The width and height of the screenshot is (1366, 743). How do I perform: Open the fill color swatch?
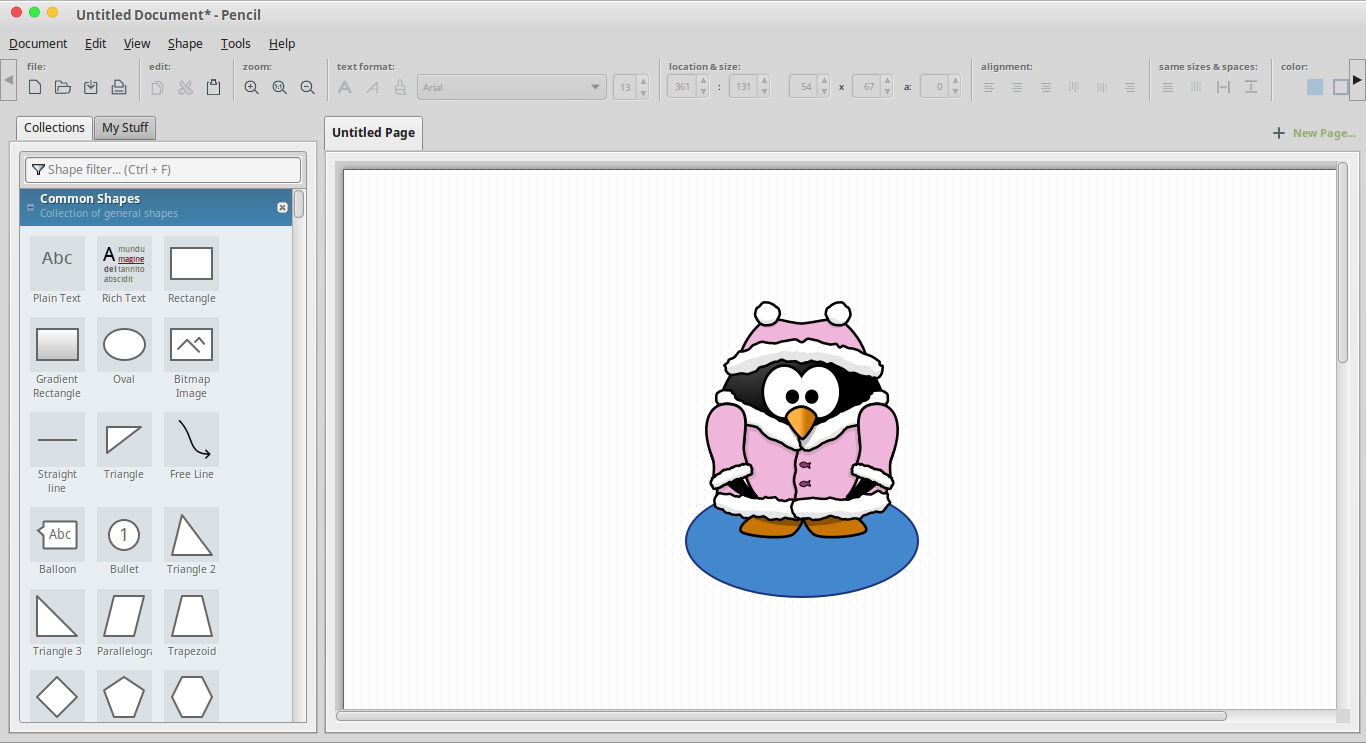1315,88
